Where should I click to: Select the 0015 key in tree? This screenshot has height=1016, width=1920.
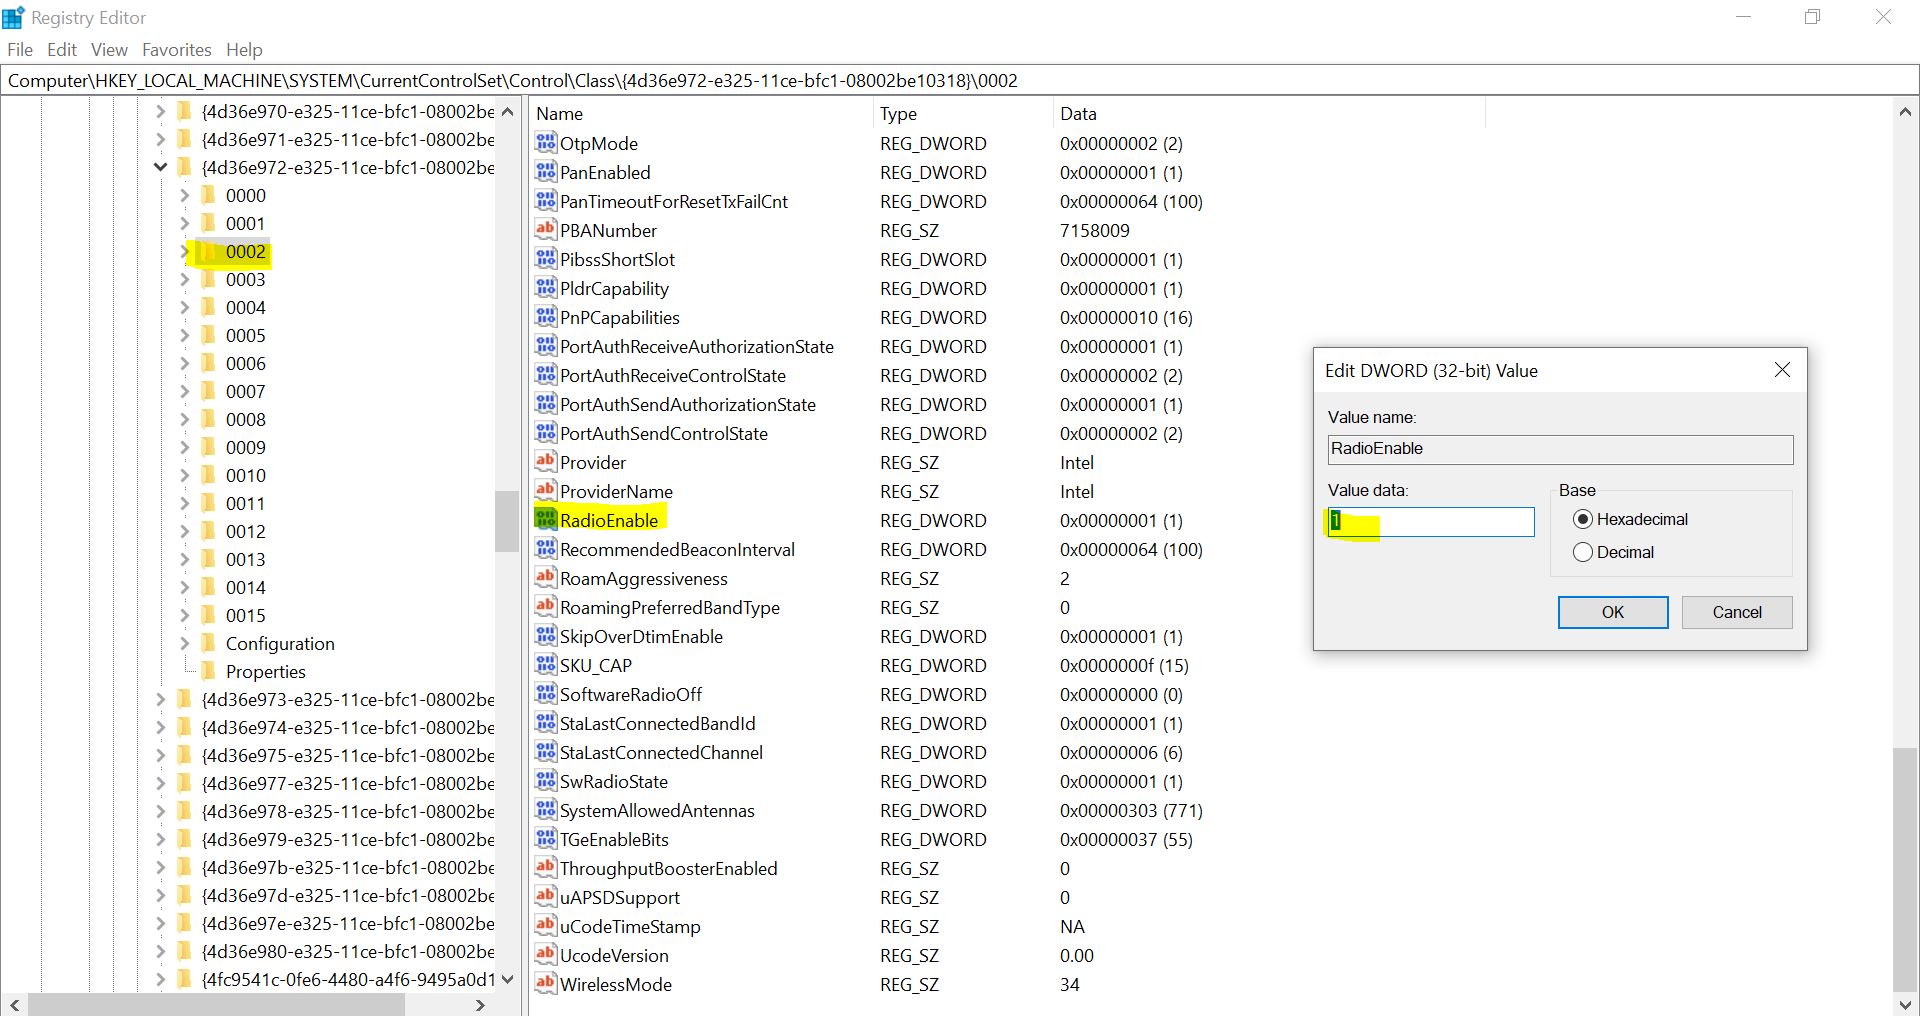pos(245,615)
